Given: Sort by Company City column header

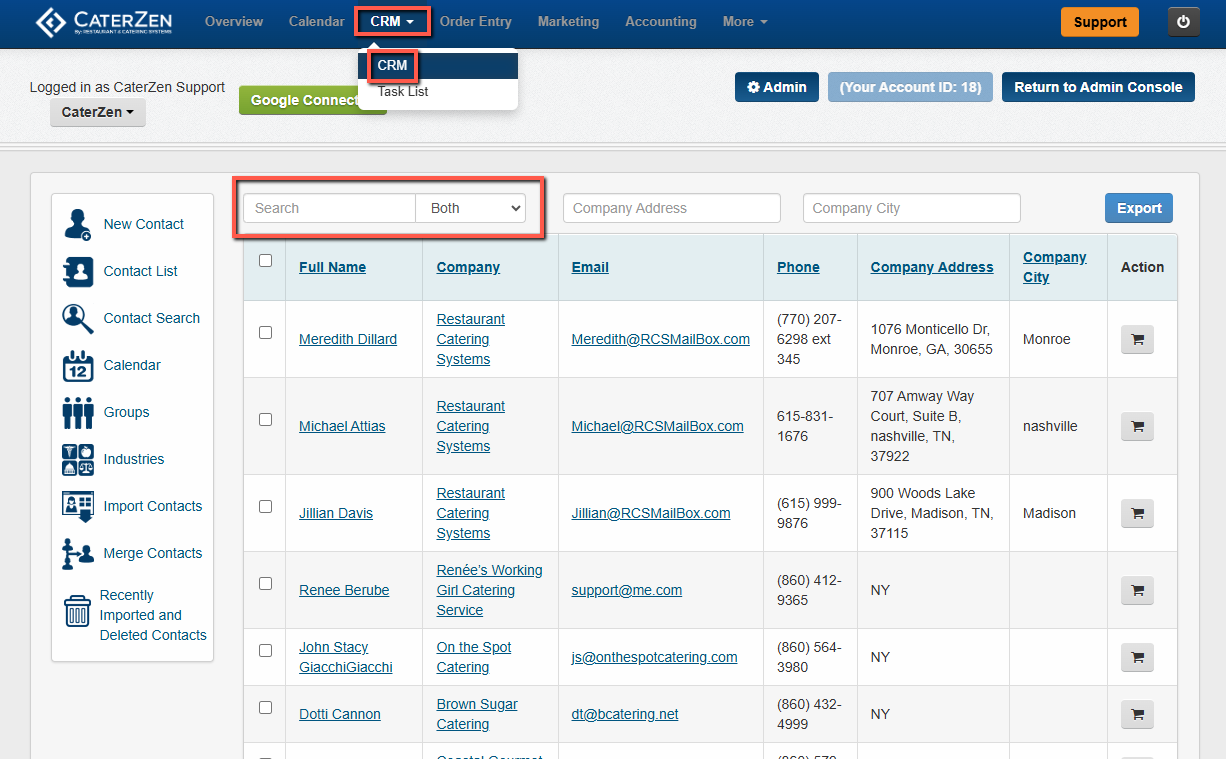Looking at the screenshot, I should tap(1054, 267).
